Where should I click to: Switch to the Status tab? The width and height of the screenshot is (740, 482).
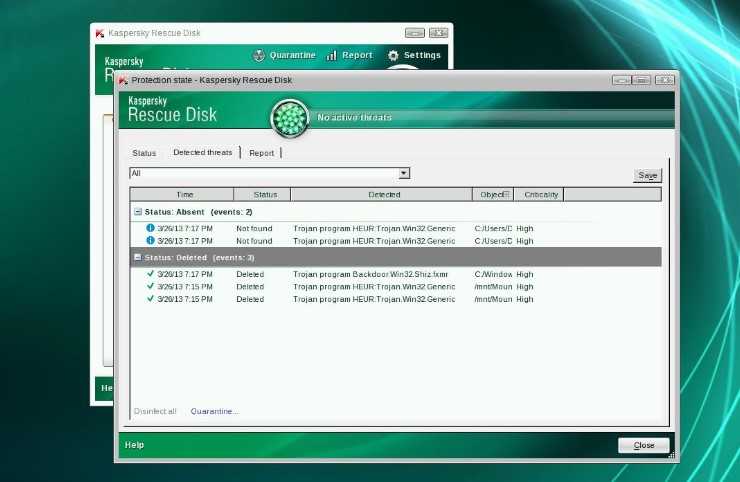[x=144, y=153]
